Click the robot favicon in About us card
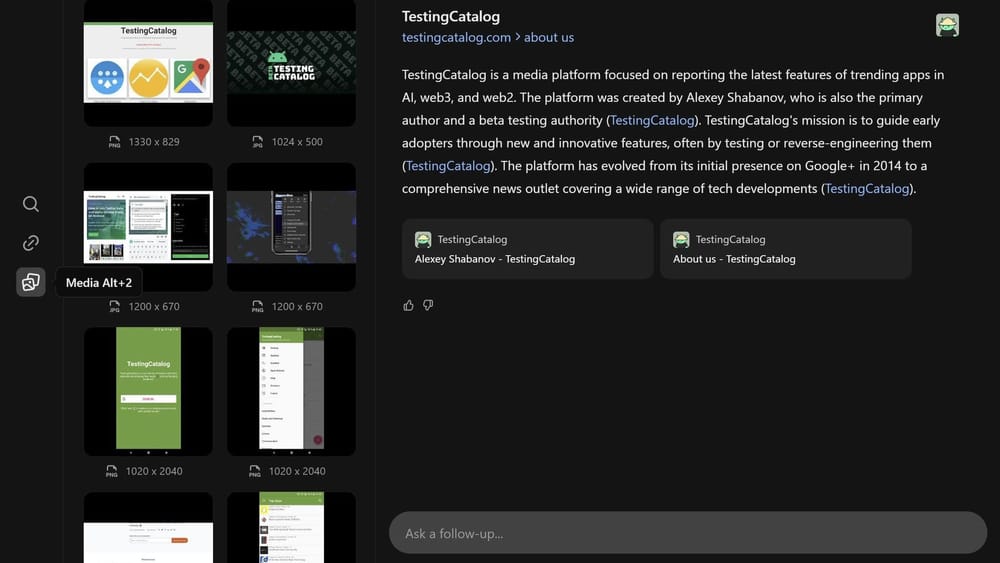This screenshot has height=563, width=1000. (x=681, y=240)
